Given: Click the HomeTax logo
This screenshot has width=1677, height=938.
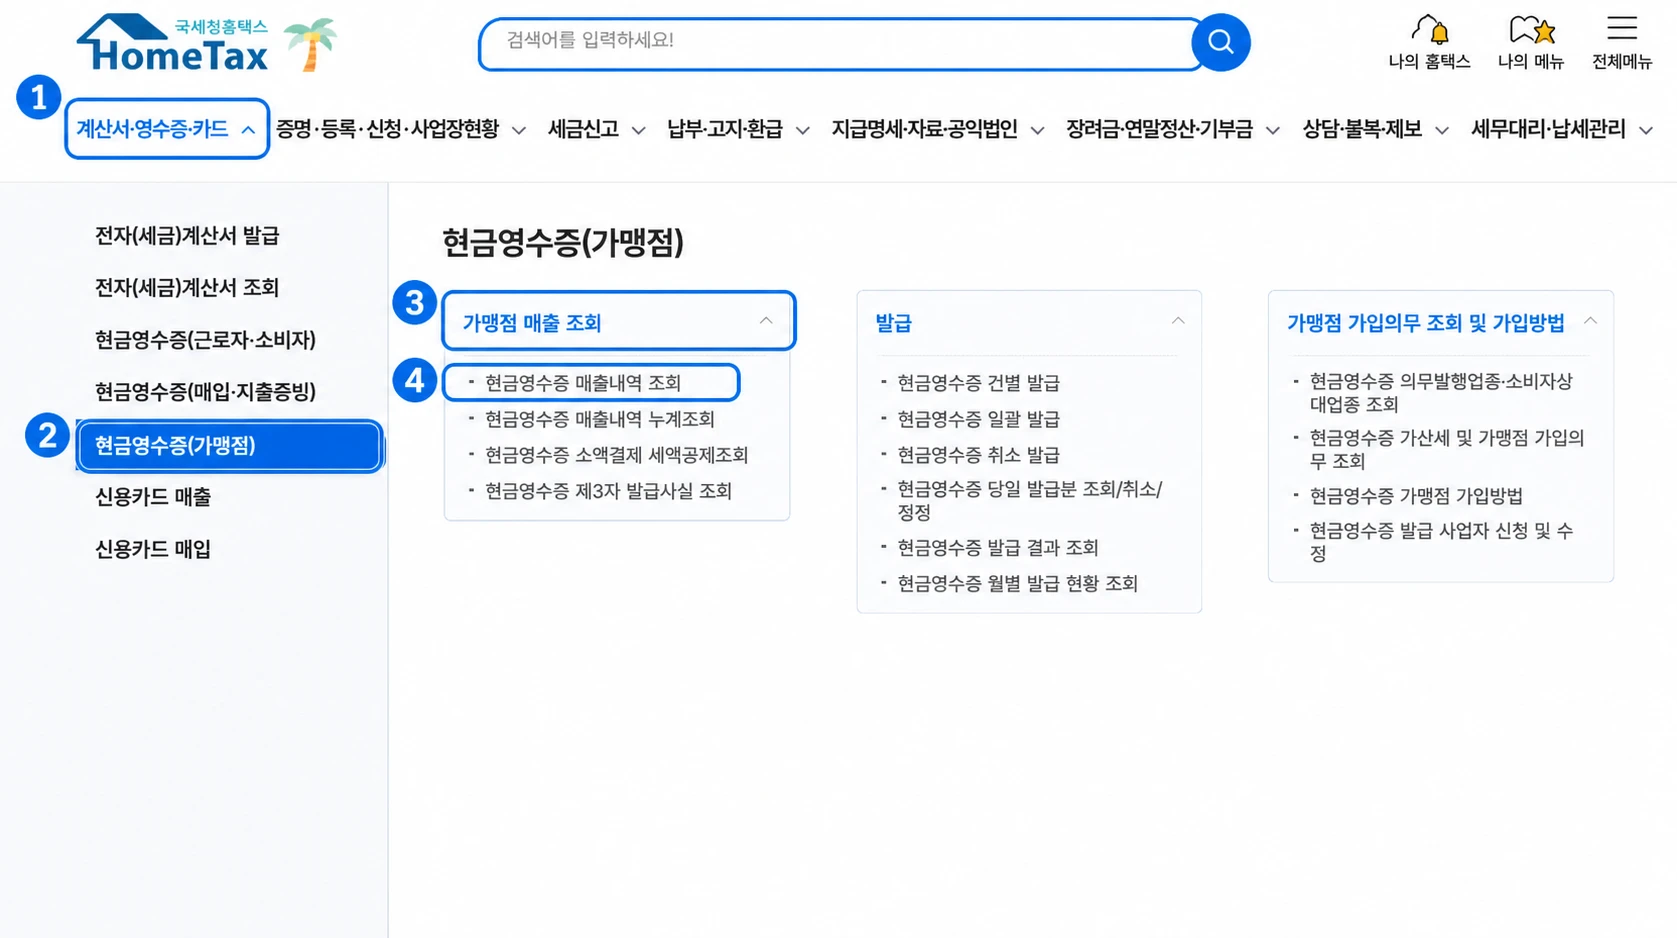Looking at the screenshot, I should tap(172, 43).
